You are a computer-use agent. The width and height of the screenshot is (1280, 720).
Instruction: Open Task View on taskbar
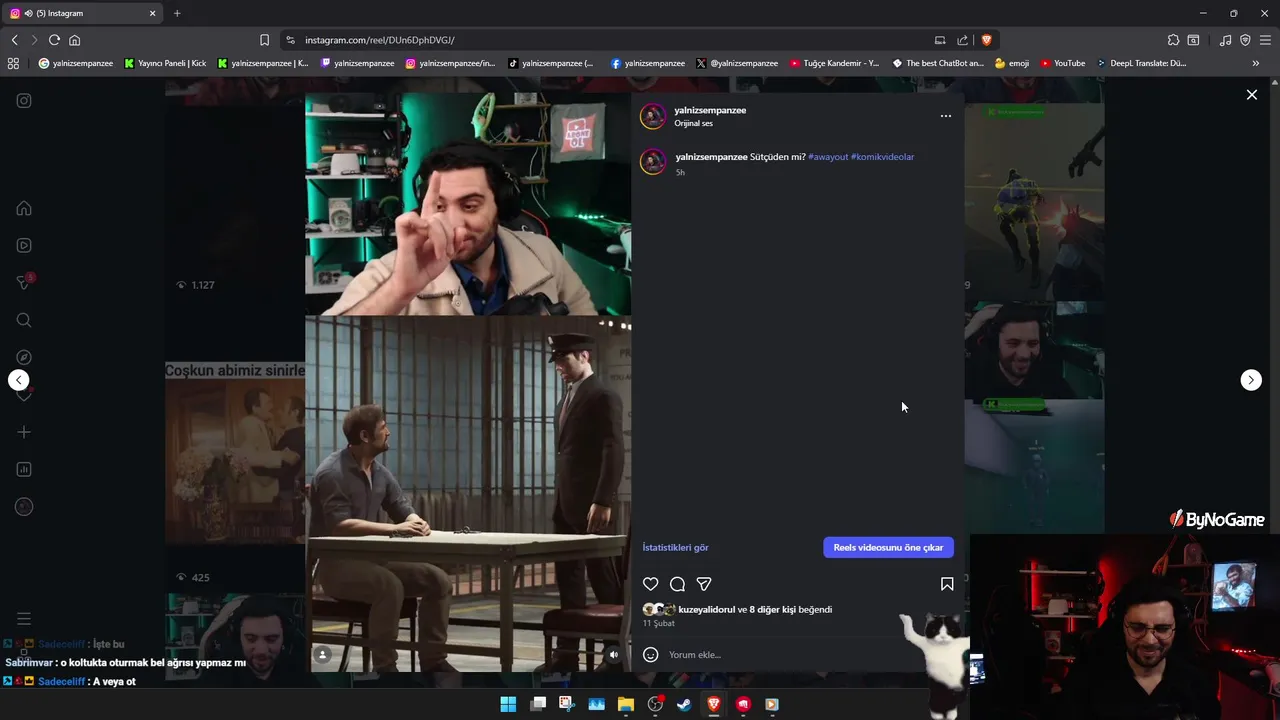538,704
